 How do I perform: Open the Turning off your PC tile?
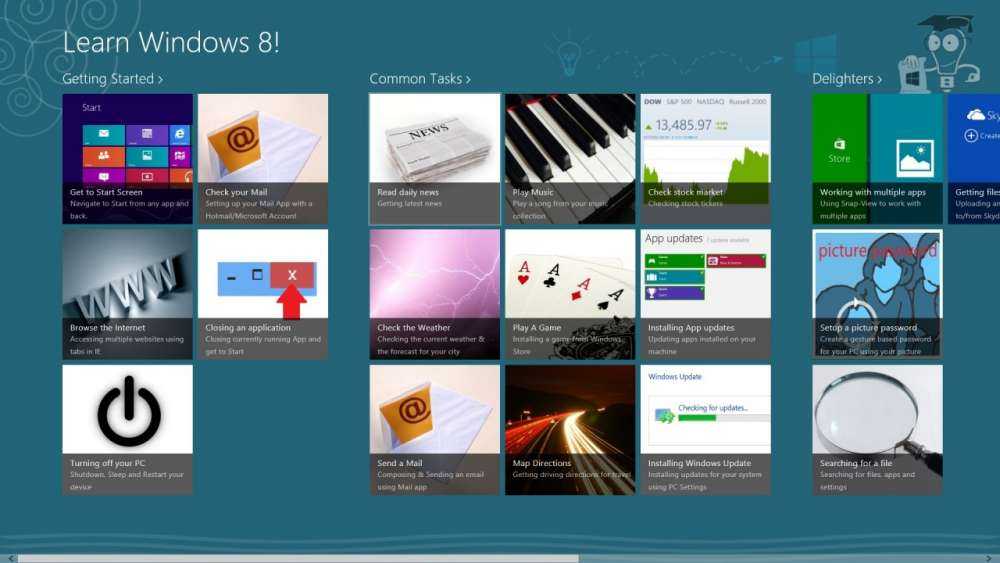tap(128, 430)
